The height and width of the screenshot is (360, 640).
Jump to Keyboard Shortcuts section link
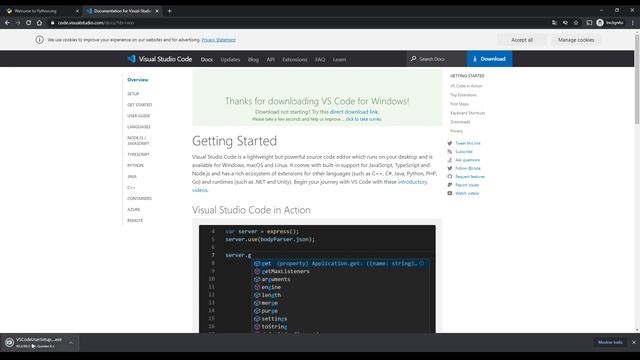(467, 113)
